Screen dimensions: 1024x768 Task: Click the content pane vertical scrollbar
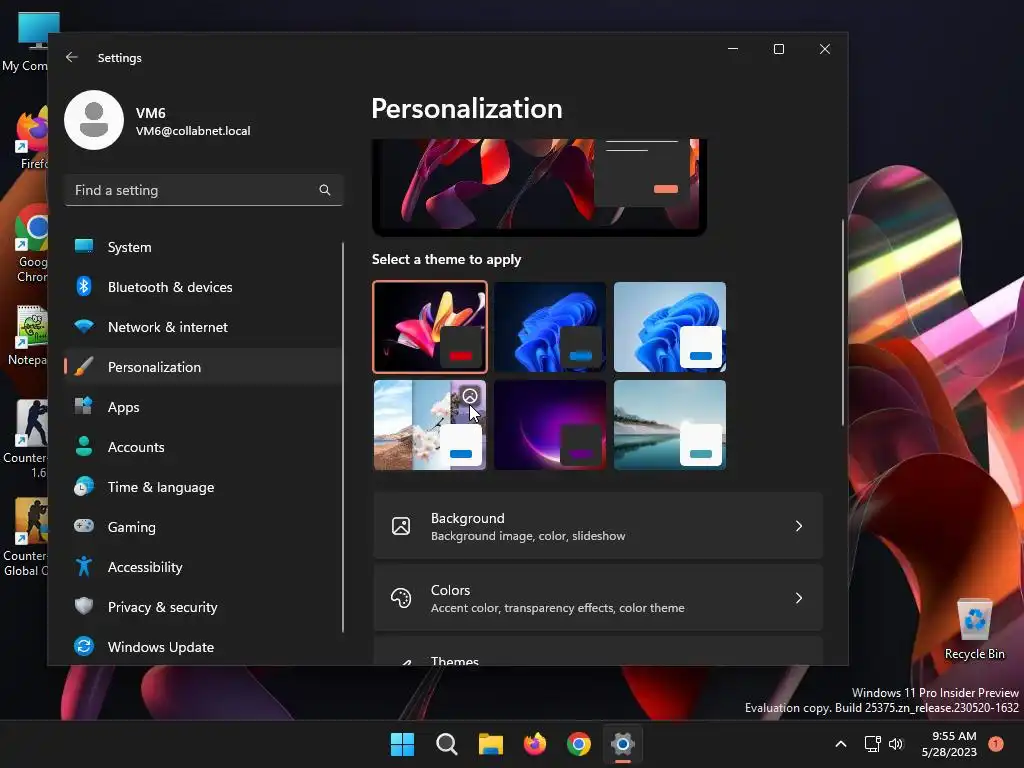tap(842, 323)
